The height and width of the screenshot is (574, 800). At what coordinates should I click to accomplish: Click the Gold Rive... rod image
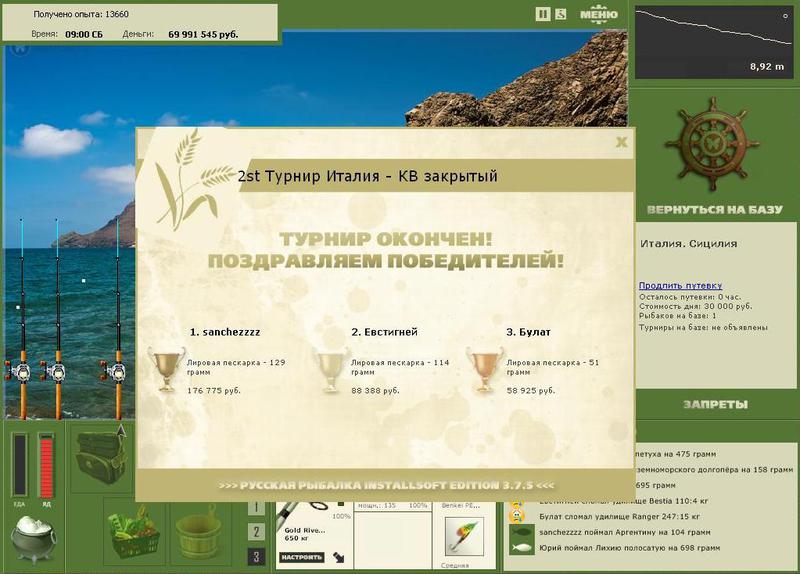click(x=306, y=512)
